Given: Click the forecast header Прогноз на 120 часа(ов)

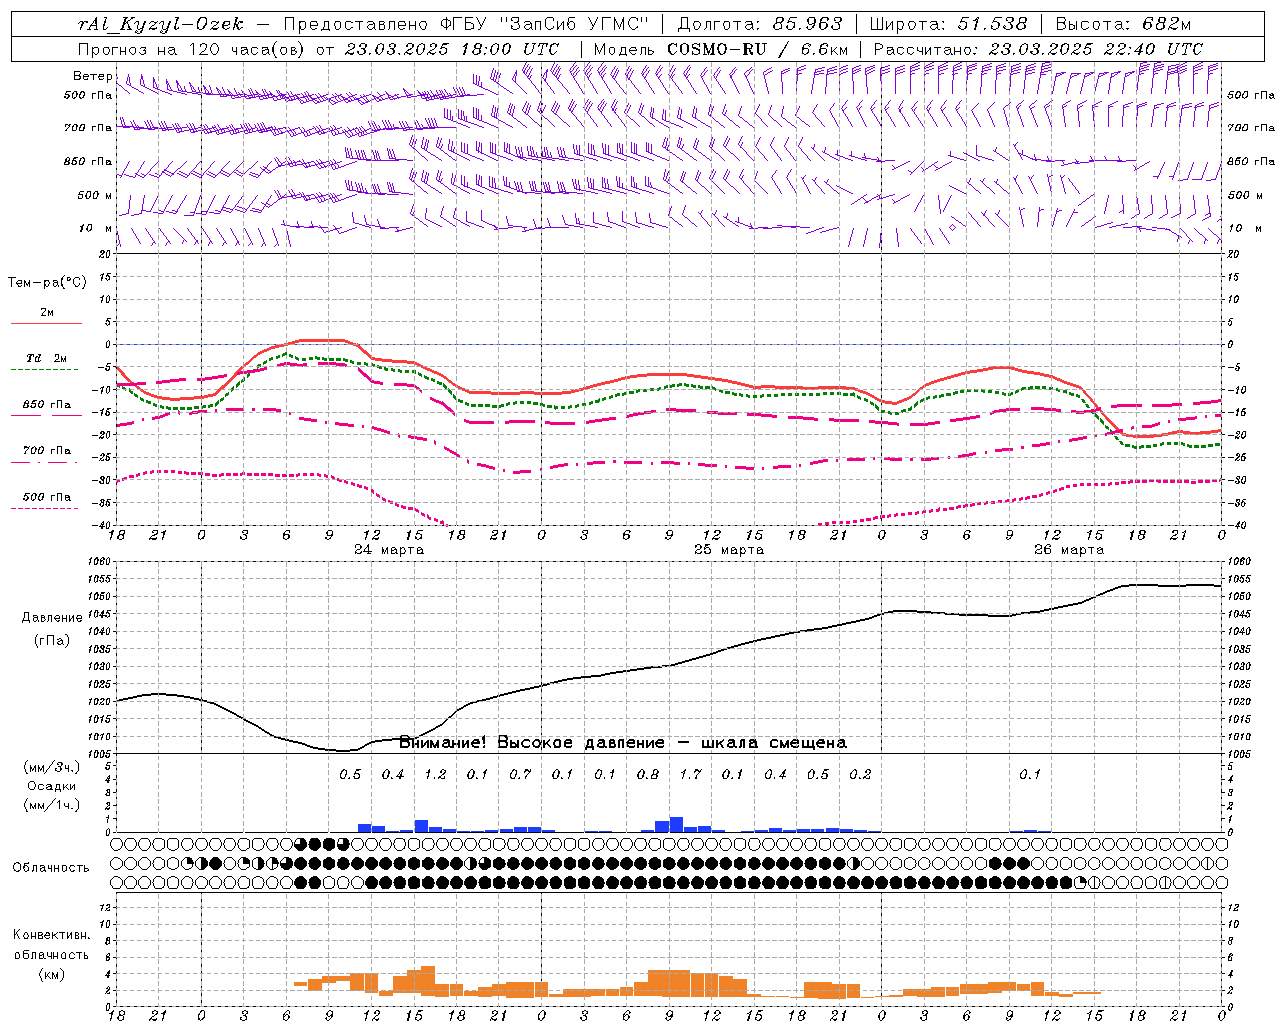Looking at the screenshot, I should click(192, 49).
